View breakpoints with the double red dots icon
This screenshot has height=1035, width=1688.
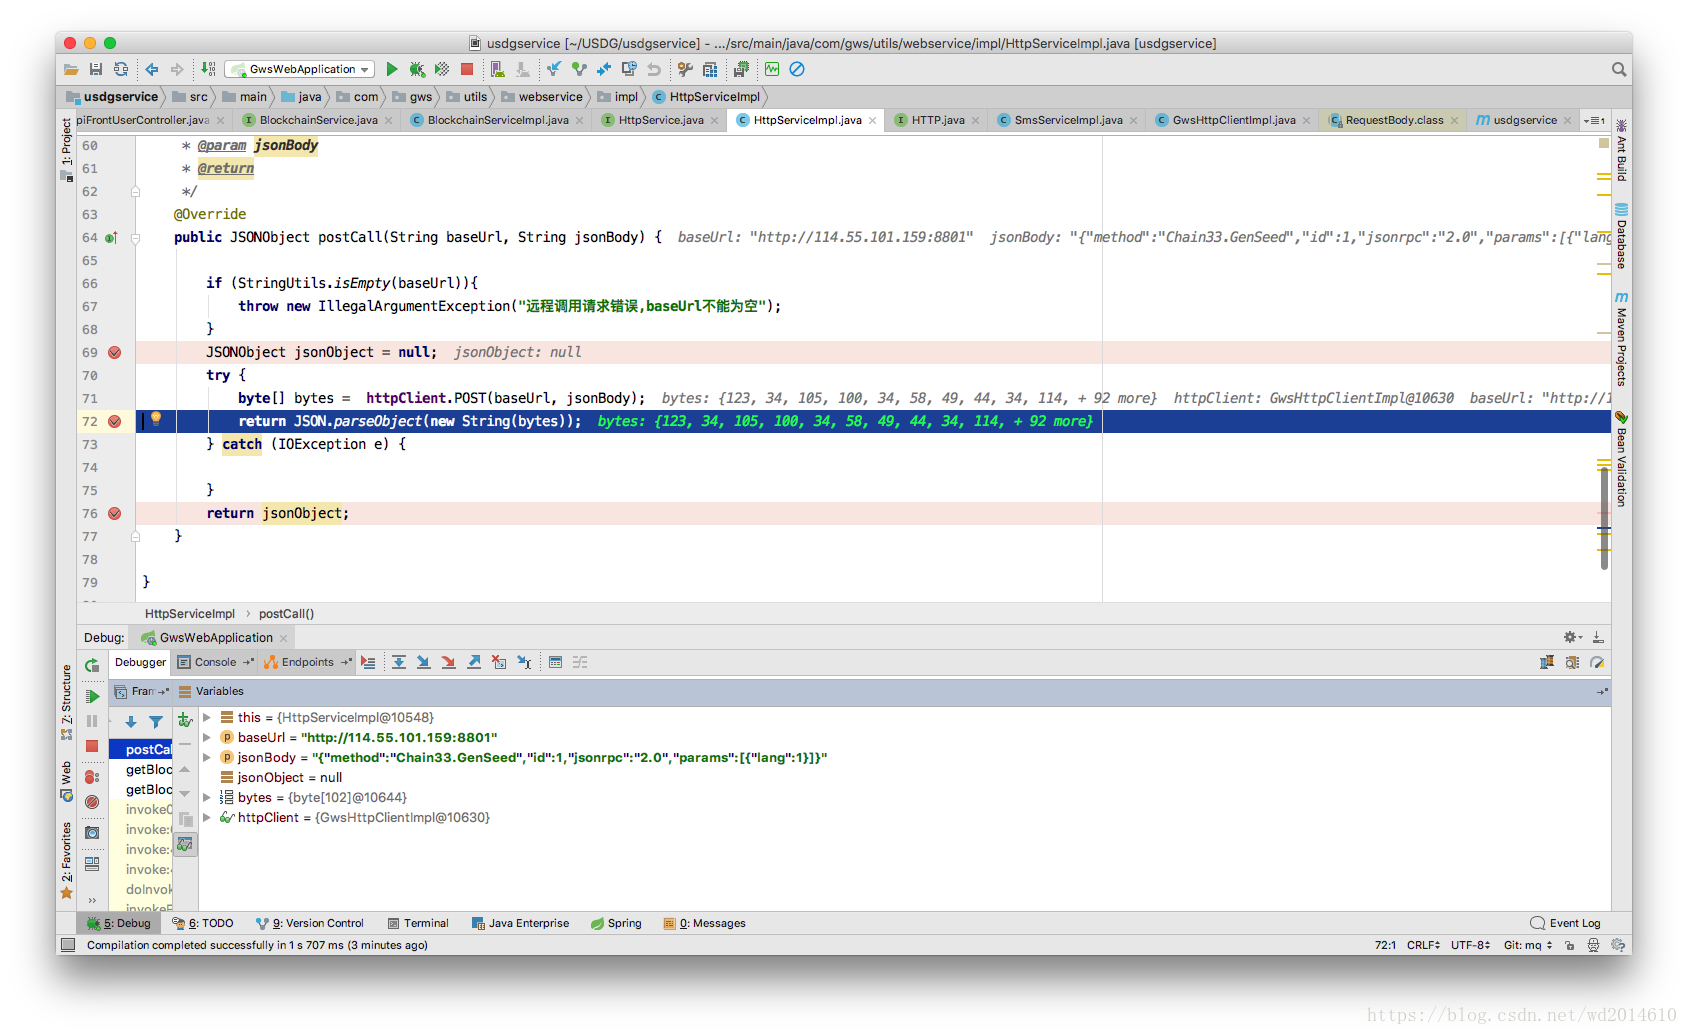(92, 777)
